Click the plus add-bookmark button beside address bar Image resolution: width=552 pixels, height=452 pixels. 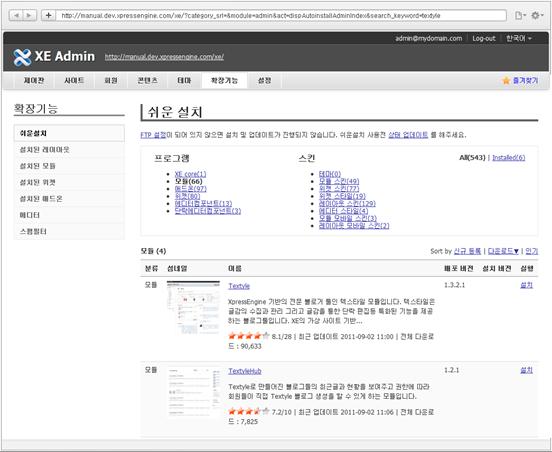click(x=49, y=15)
